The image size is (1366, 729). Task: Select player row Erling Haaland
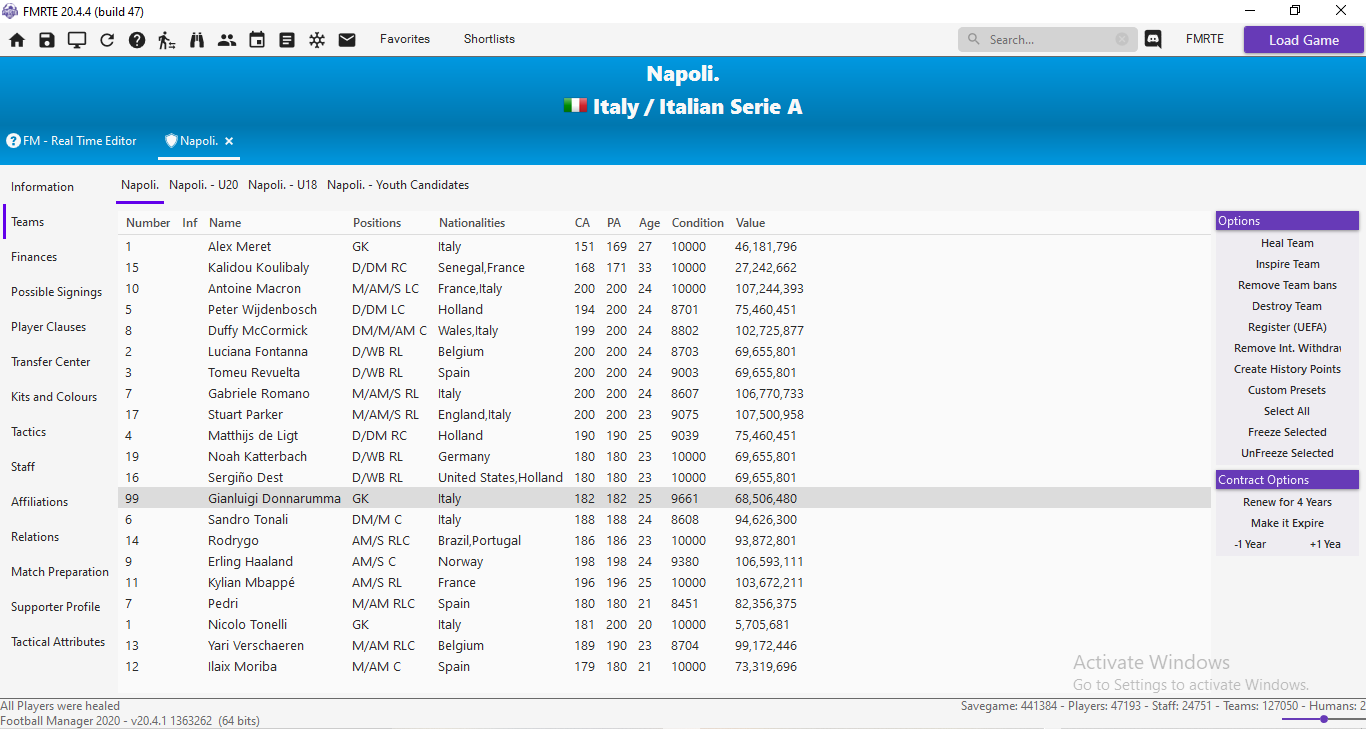point(664,562)
